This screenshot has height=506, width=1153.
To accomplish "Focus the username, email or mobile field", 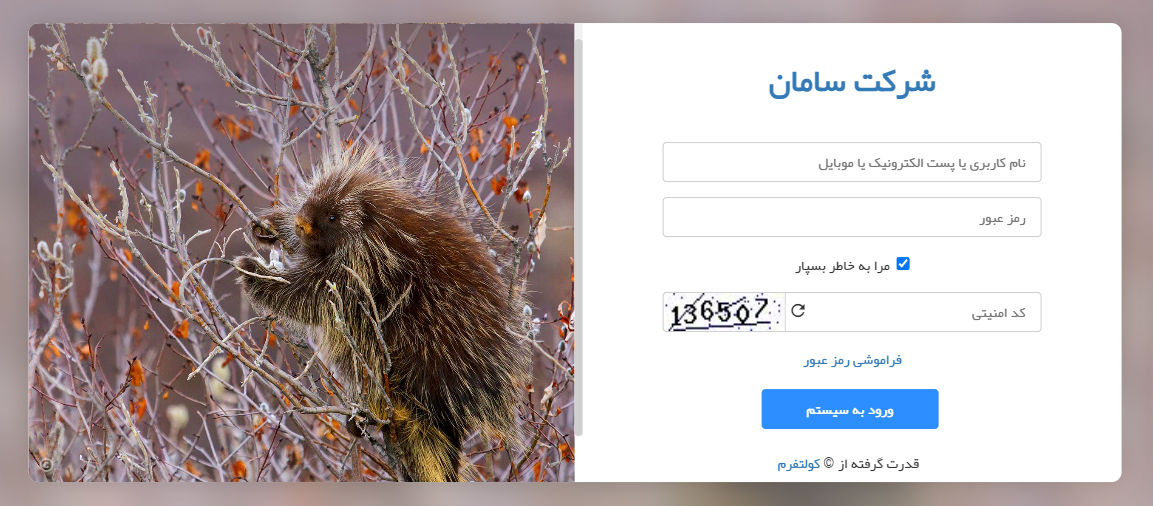I will [x=852, y=162].
